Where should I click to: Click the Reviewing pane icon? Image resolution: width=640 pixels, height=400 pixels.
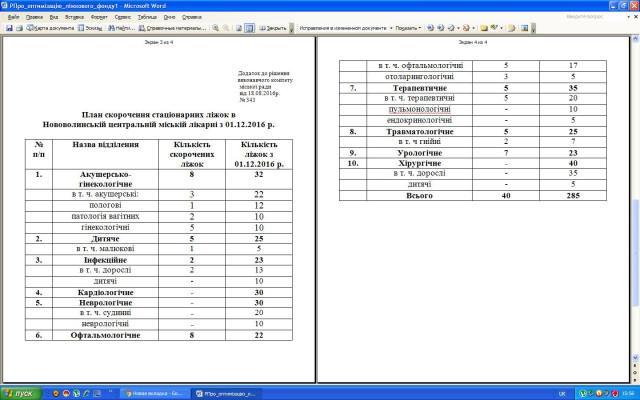[x=524, y=28]
